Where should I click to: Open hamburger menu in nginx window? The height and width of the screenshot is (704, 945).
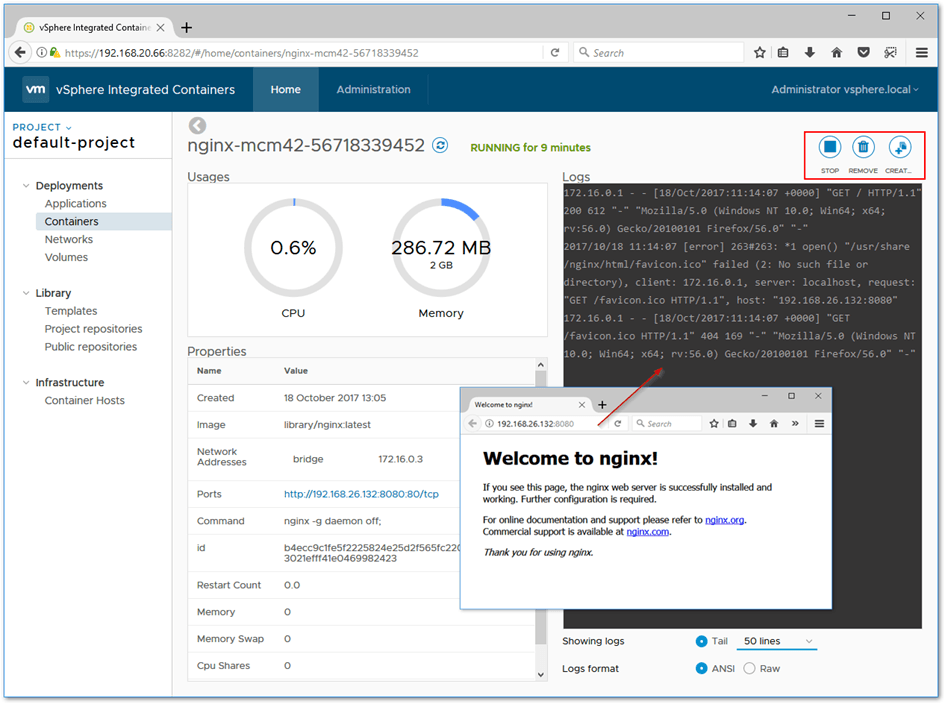coord(819,423)
